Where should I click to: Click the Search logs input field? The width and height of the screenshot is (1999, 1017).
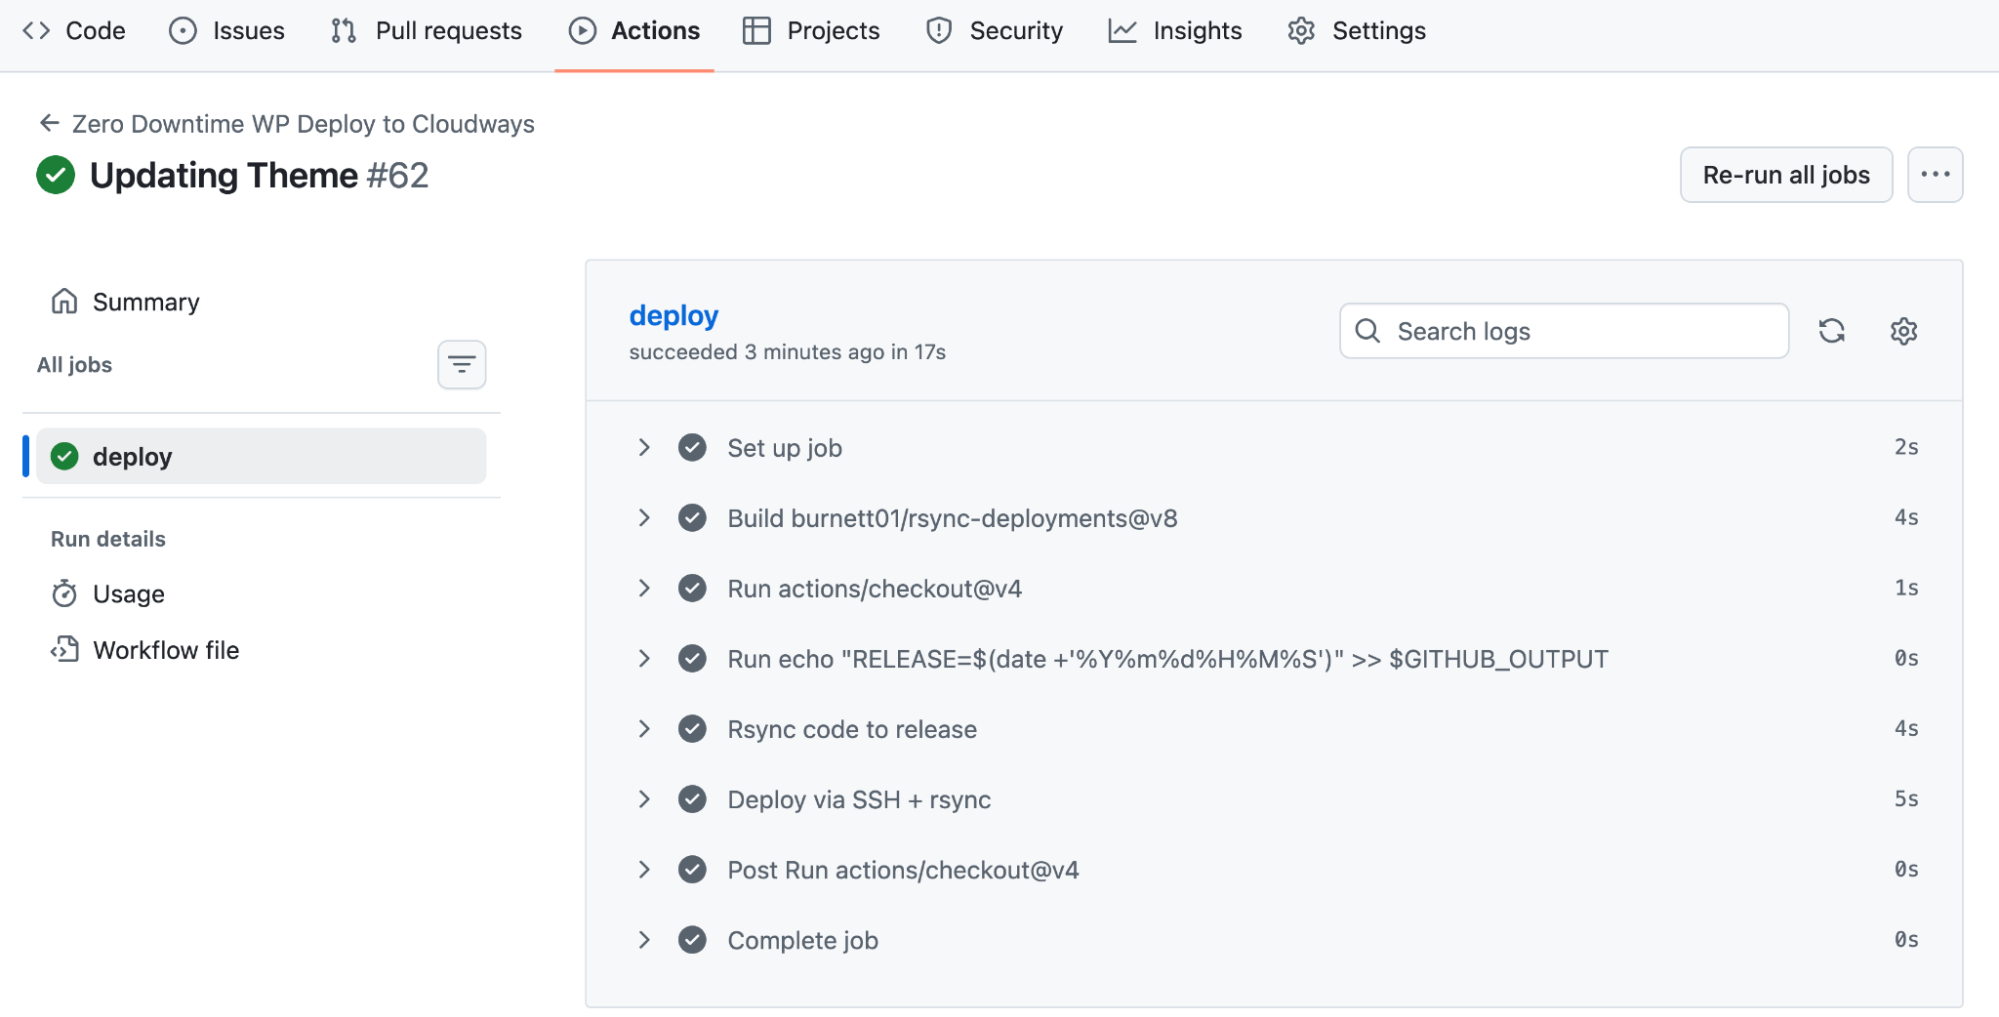coord(1564,331)
